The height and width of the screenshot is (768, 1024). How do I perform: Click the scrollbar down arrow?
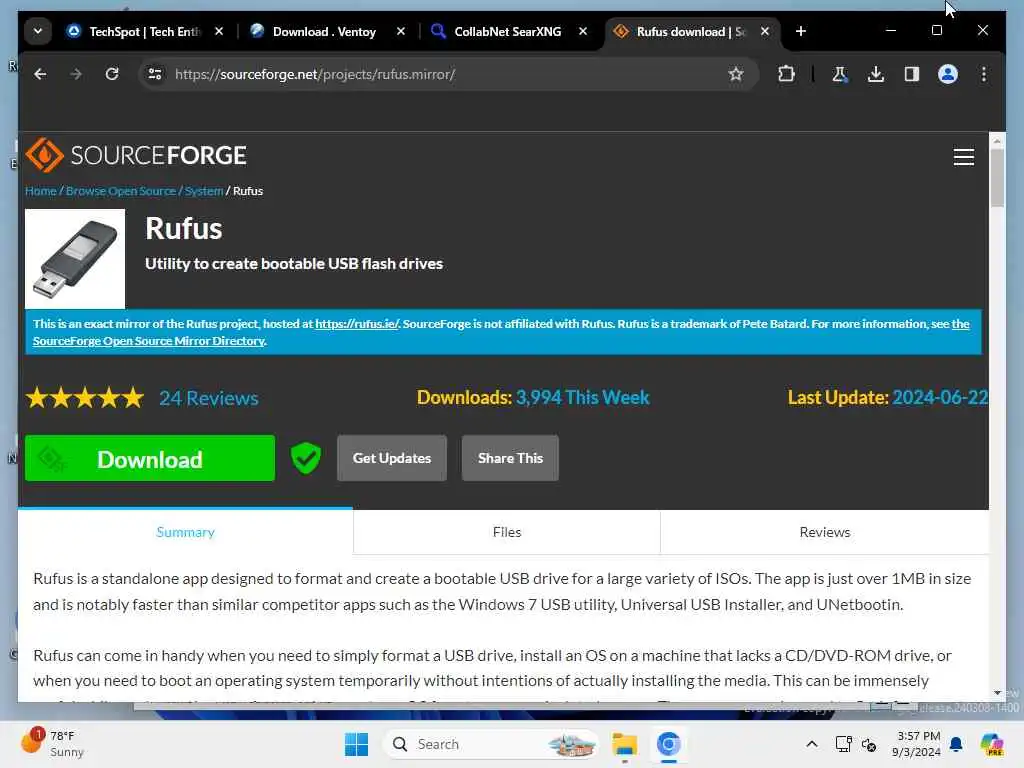pyautogui.click(x=997, y=692)
